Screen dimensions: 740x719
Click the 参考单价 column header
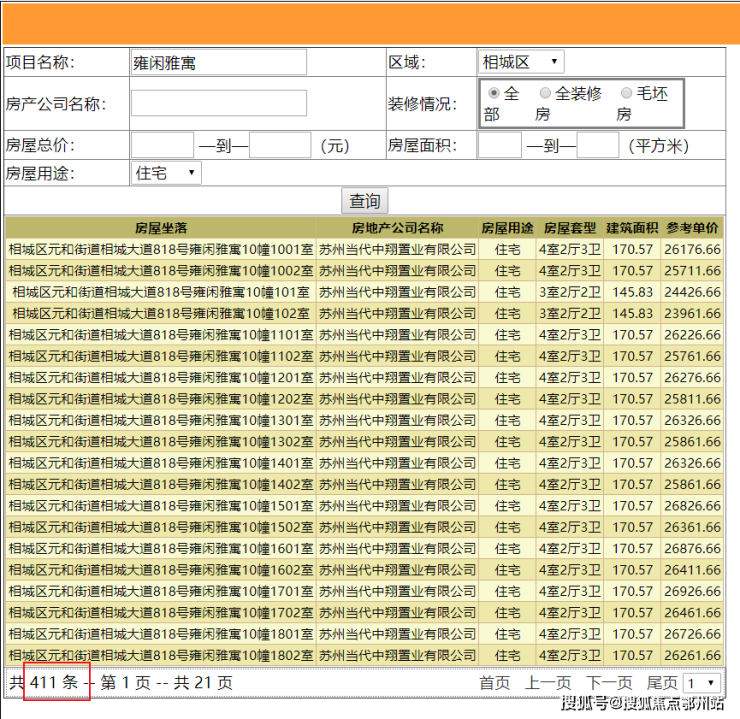click(x=692, y=228)
